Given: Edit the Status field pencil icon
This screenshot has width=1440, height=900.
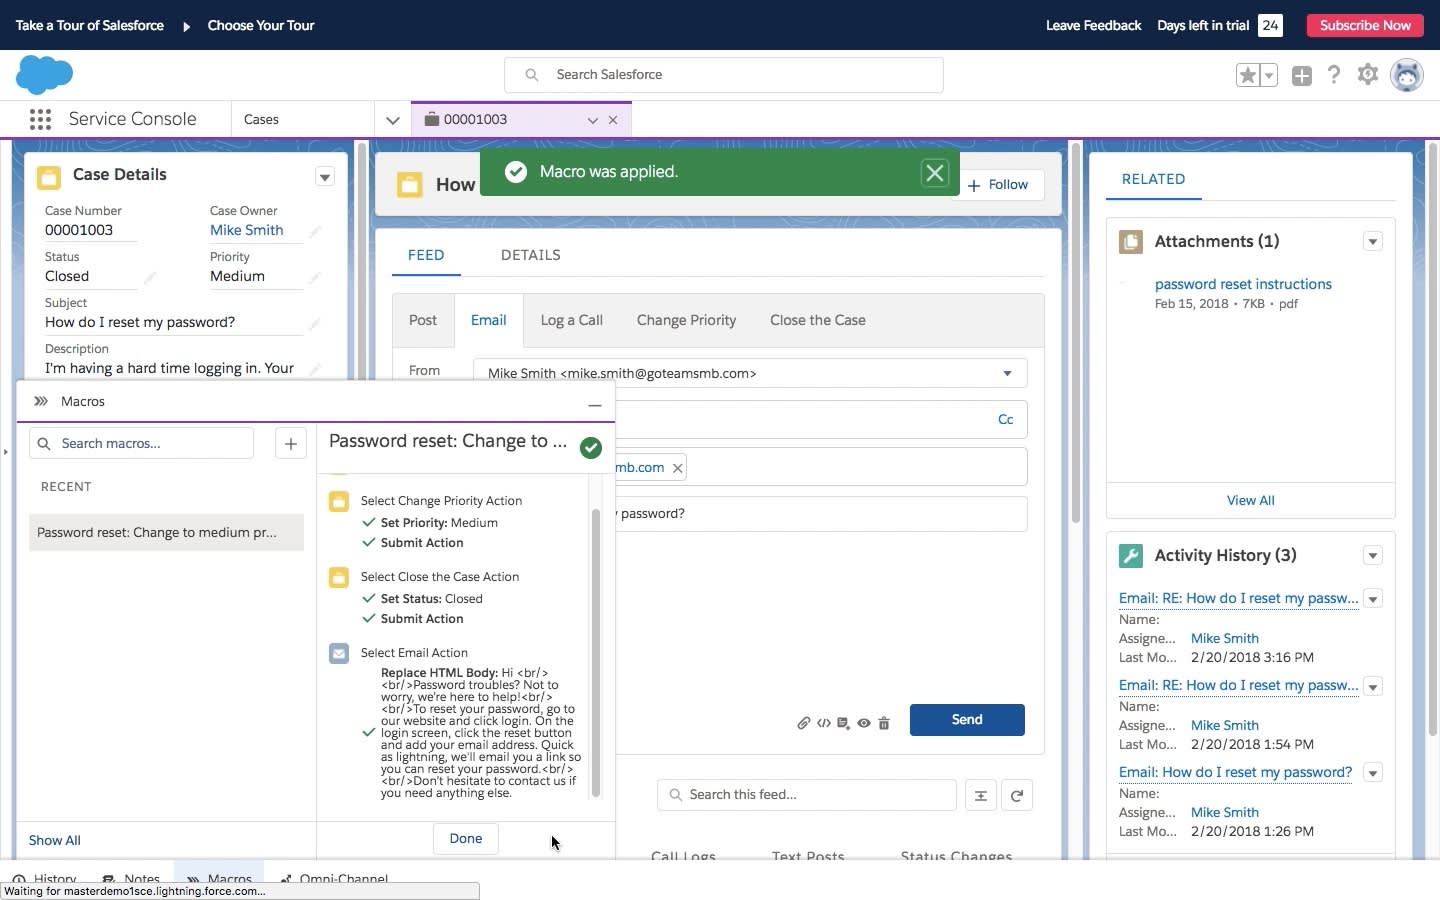Looking at the screenshot, I should [x=150, y=278].
